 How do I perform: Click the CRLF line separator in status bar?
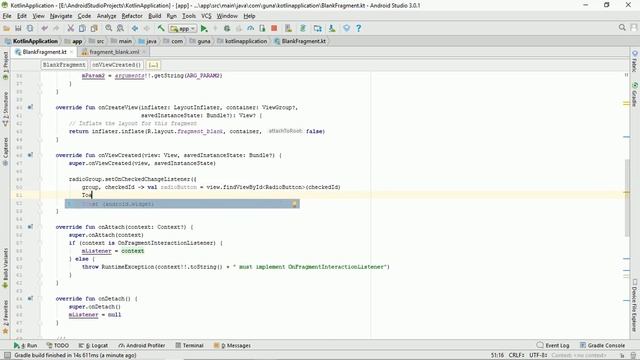pyautogui.click(x=516, y=356)
